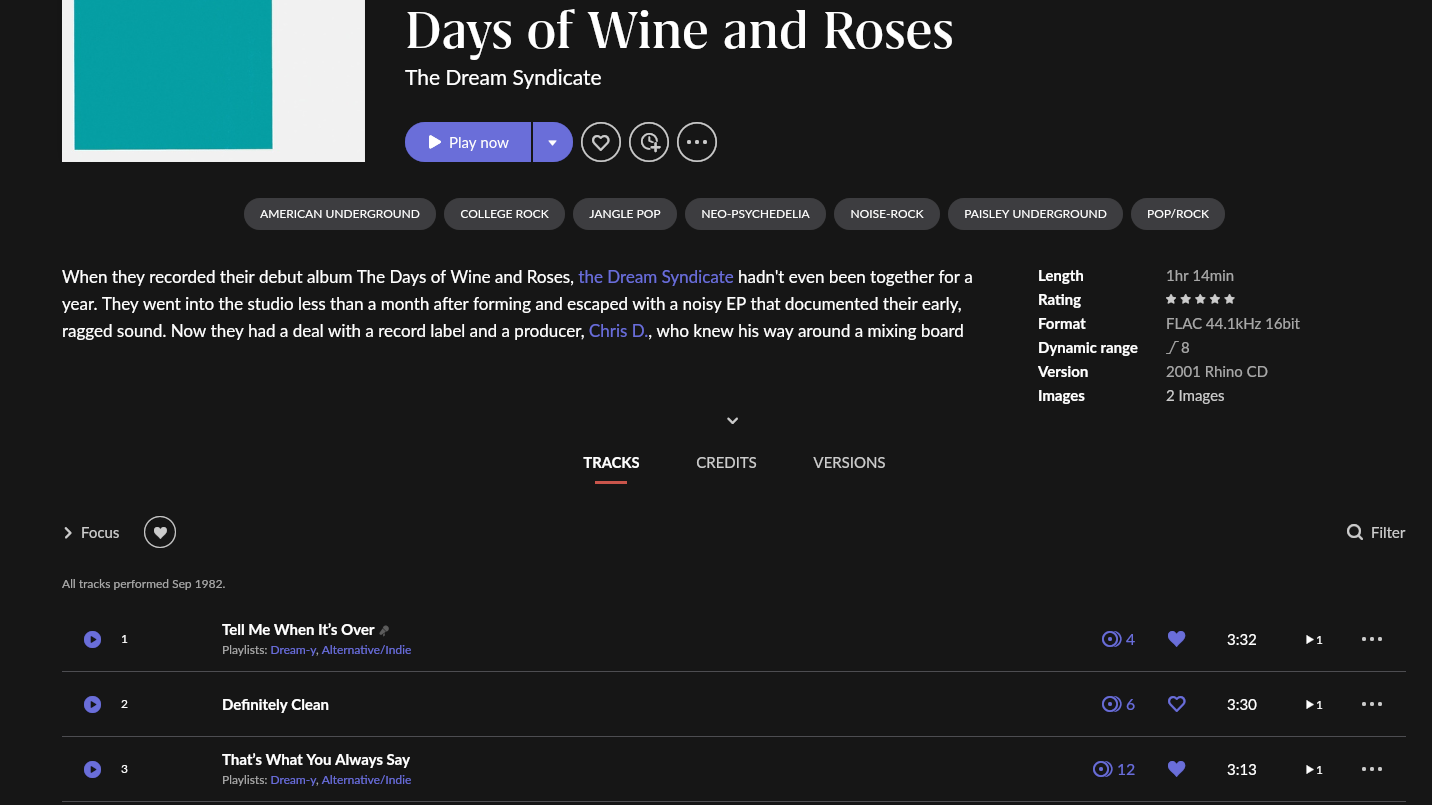Switch to the Versions tab
This screenshot has width=1432, height=805.
pyautogui.click(x=849, y=462)
